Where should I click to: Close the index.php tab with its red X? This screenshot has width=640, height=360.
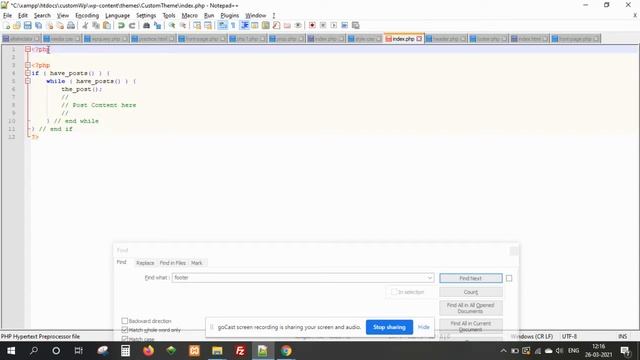[x=419, y=39]
